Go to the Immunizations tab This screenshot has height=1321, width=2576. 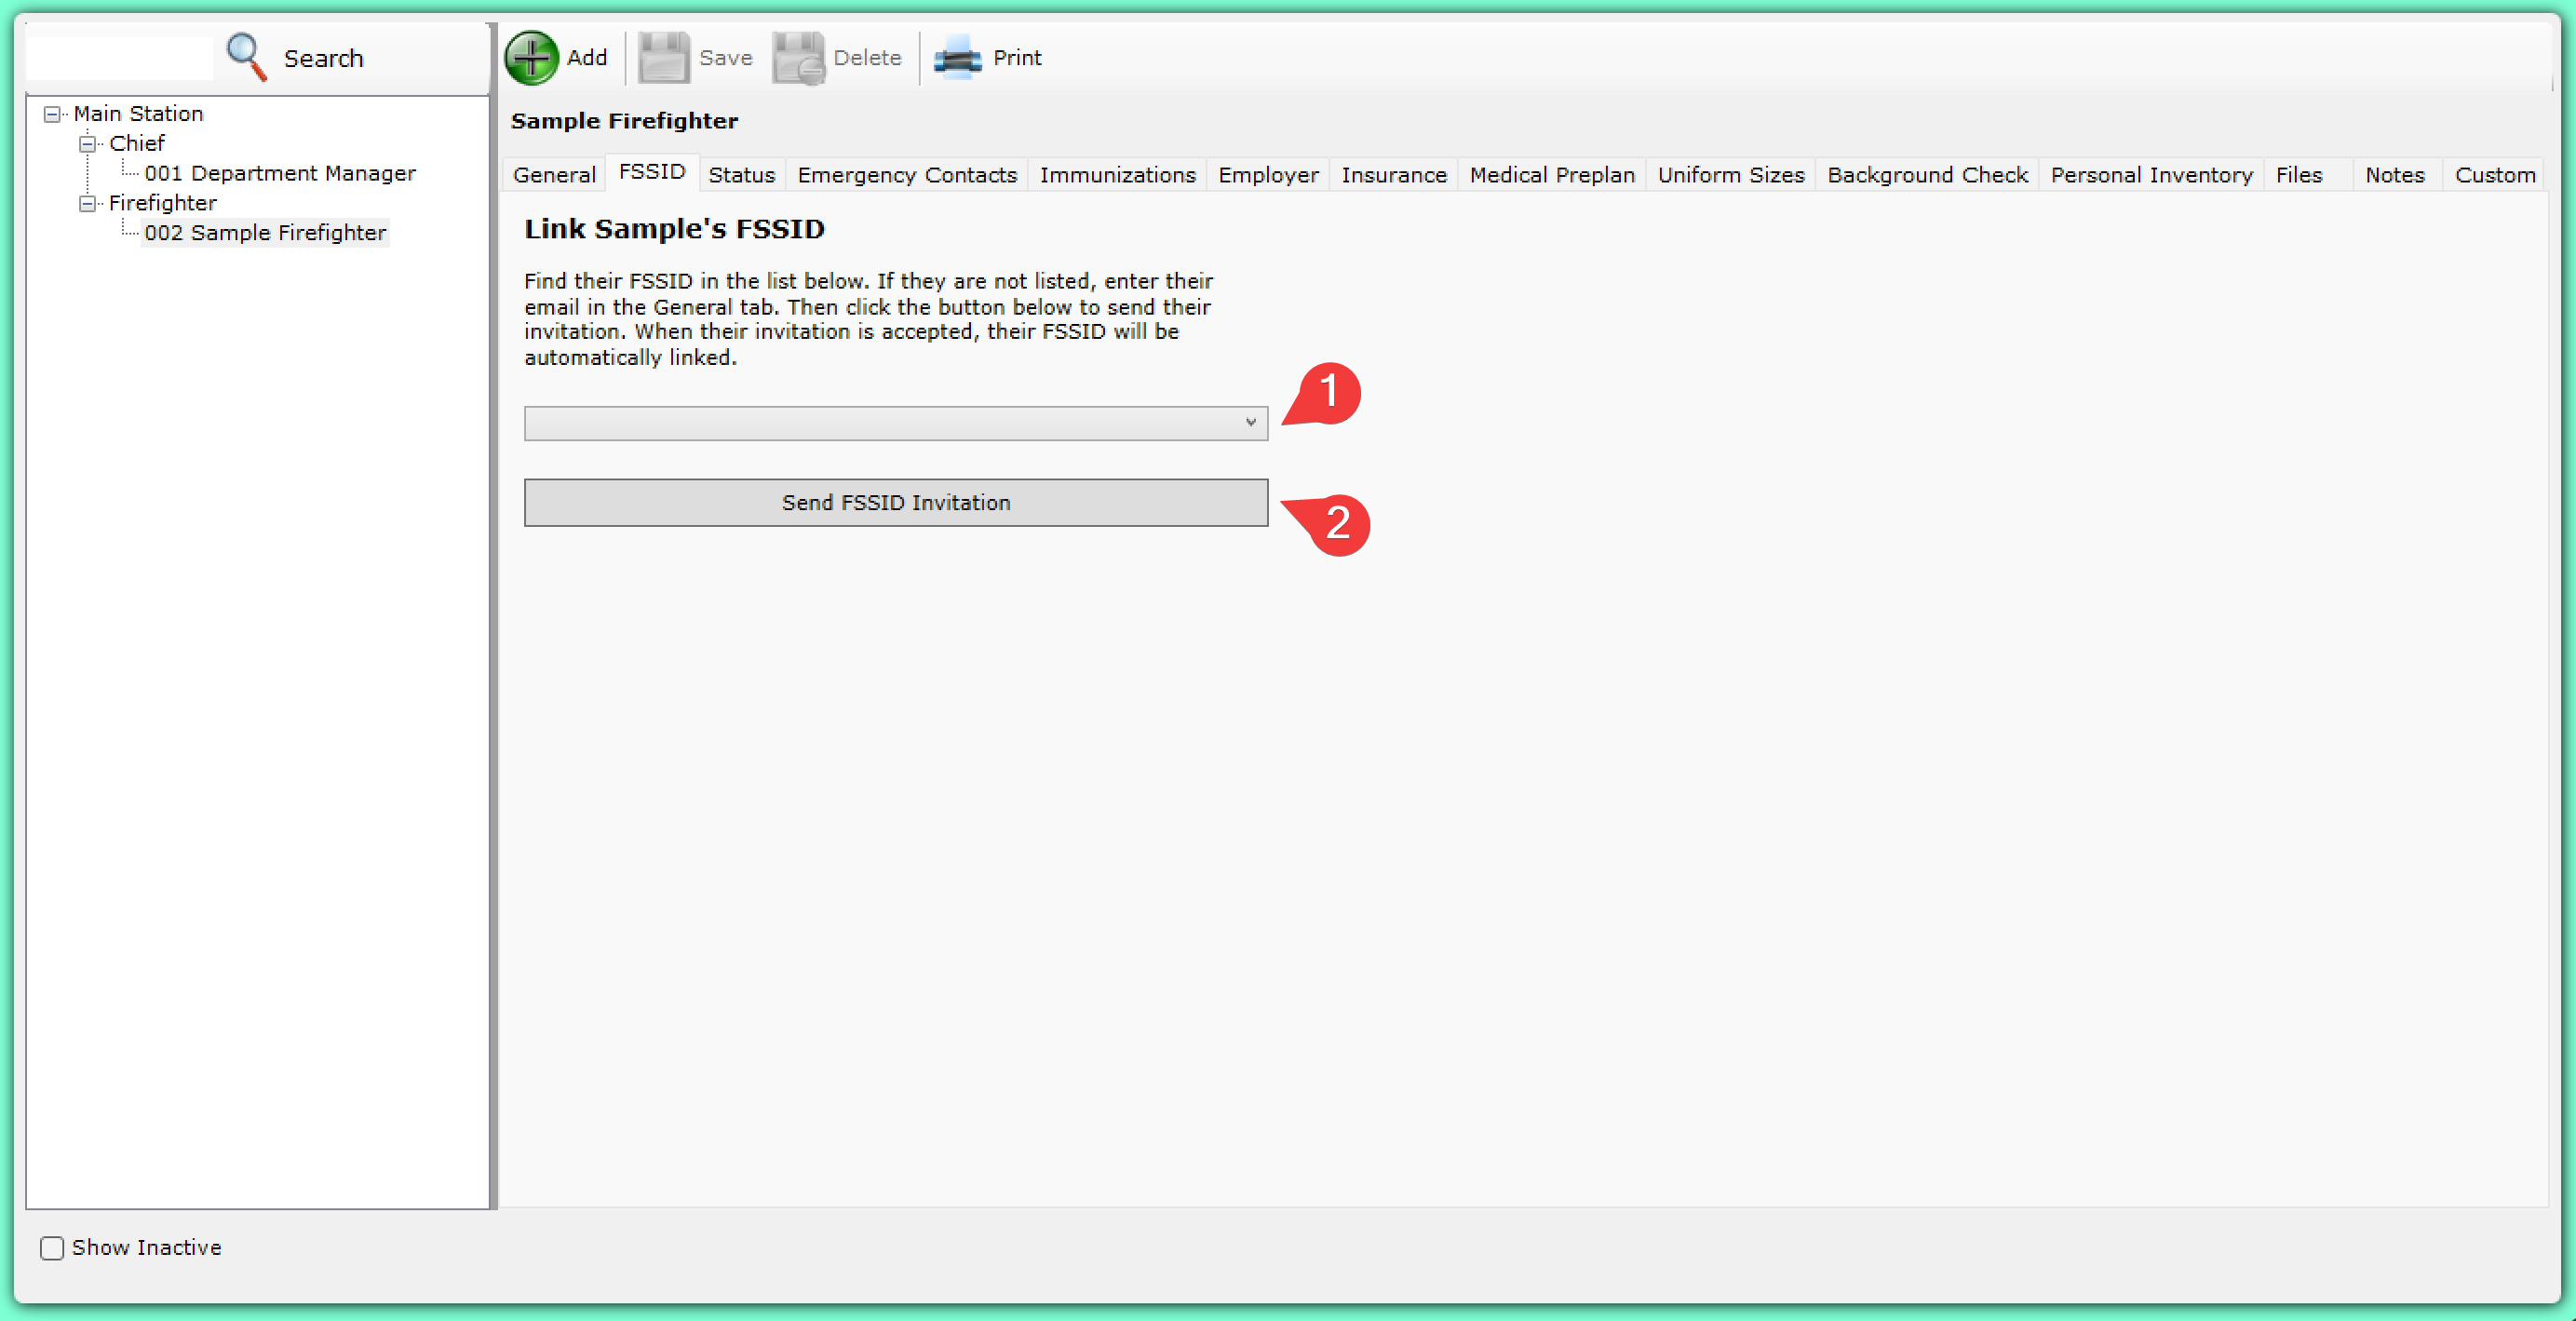(x=1117, y=175)
